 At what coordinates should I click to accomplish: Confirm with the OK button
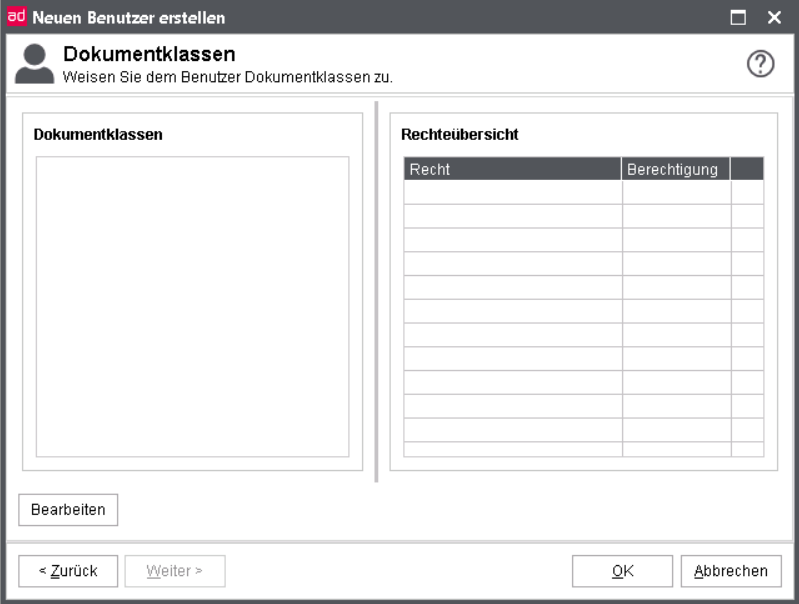click(x=622, y=571)
